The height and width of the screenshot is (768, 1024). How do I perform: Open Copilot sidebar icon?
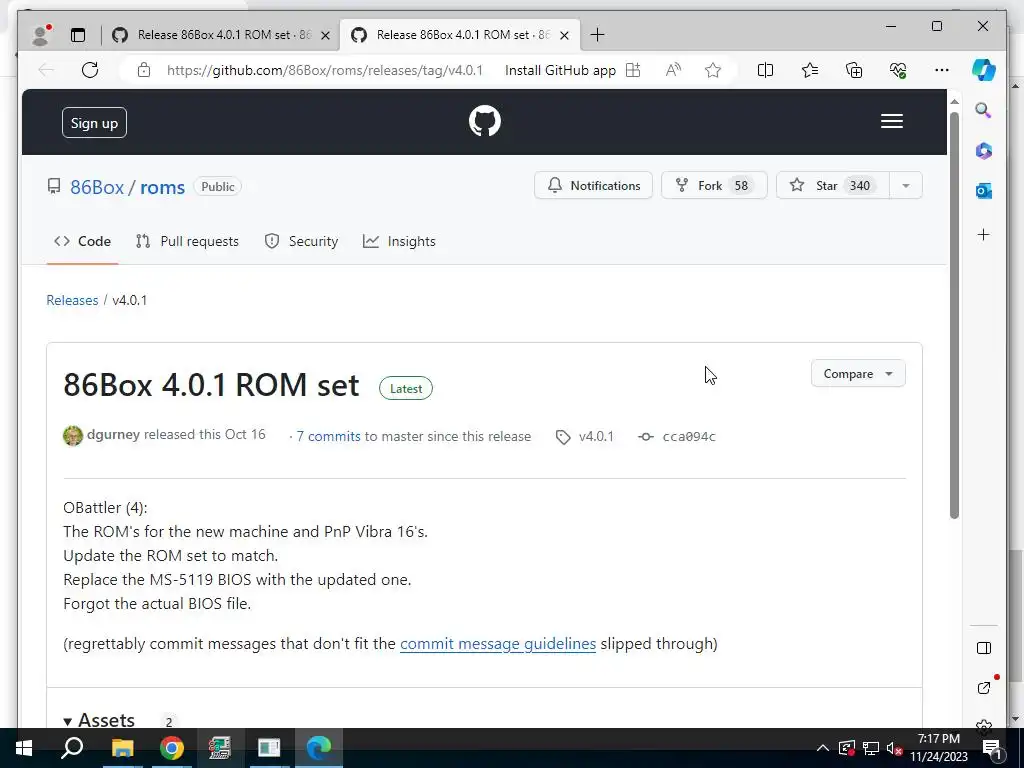click(984, 70)
